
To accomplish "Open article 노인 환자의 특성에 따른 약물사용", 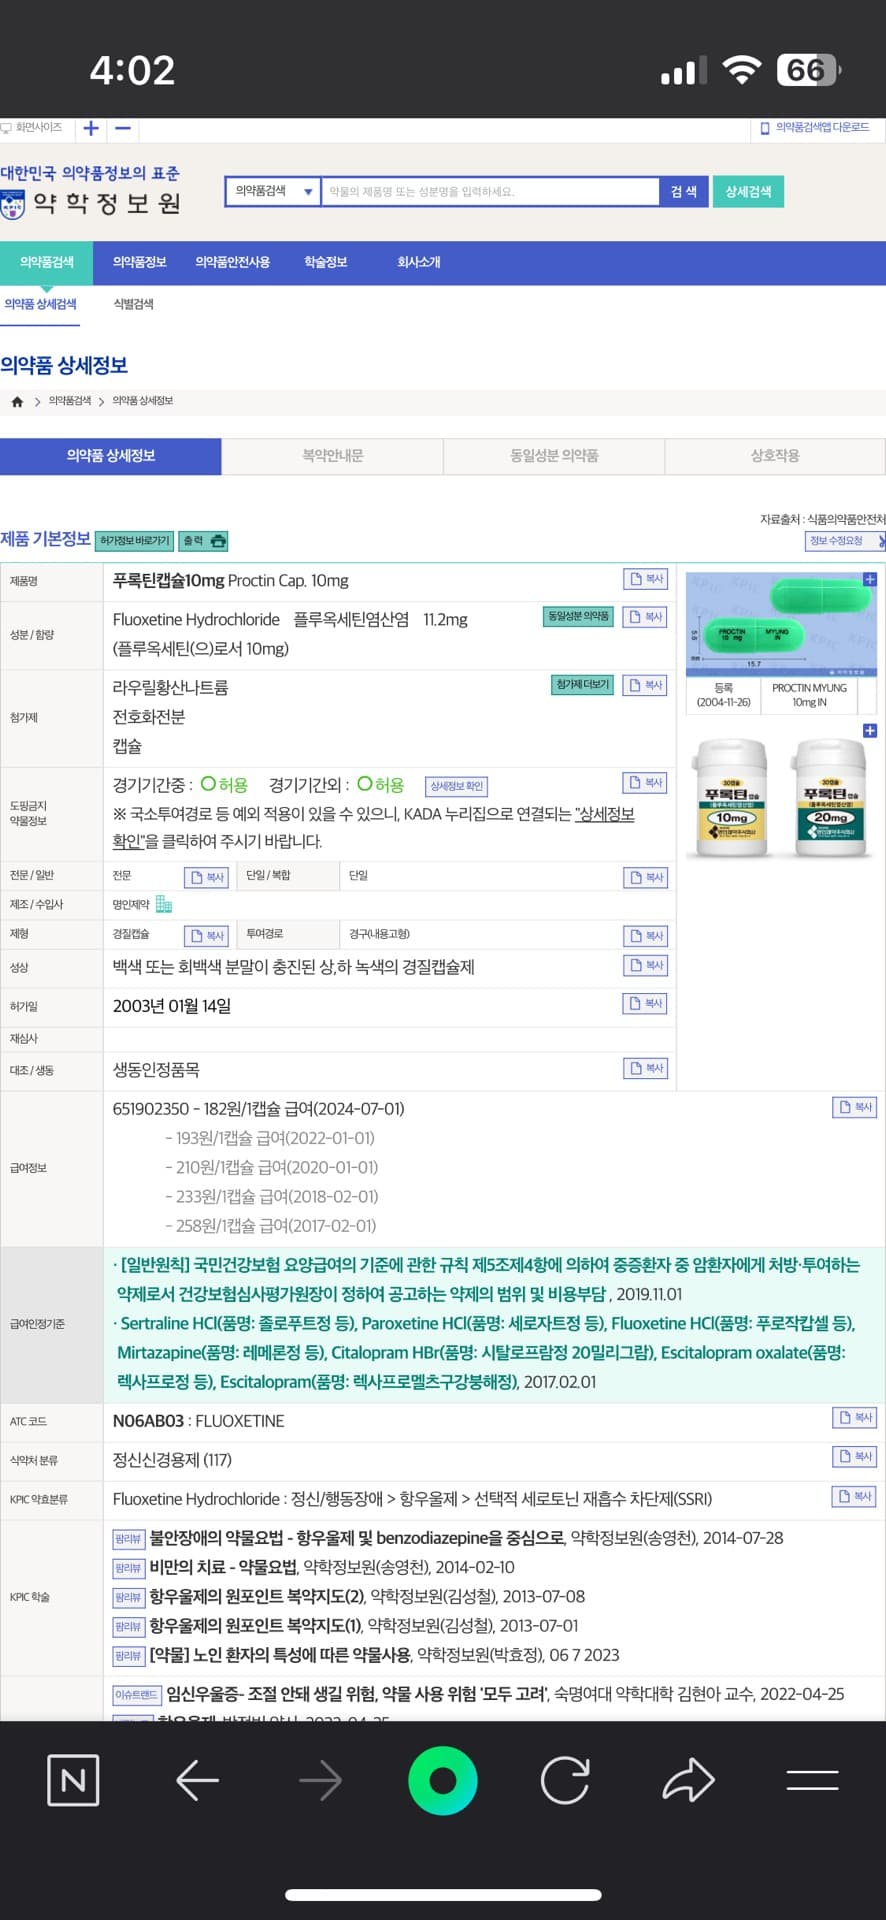I will [281, 1655].
